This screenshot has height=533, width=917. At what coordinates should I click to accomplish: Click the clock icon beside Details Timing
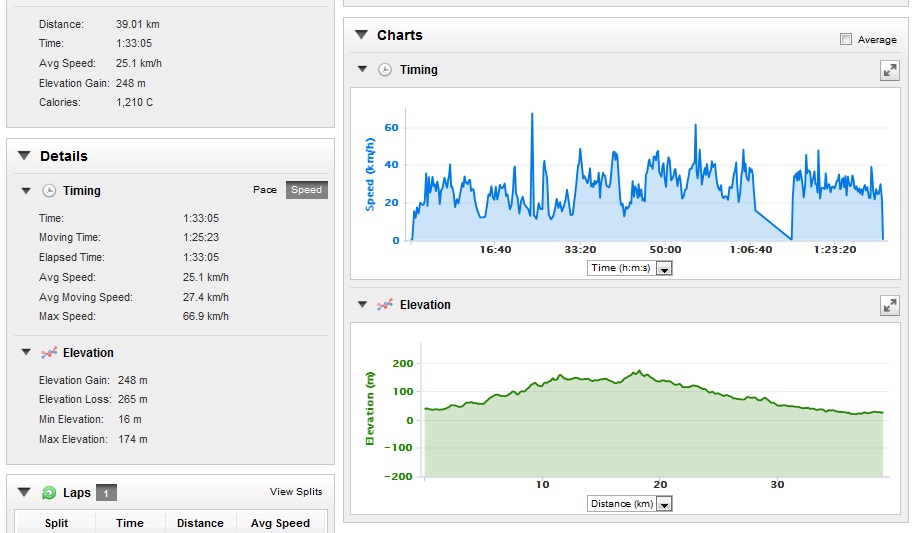pyautogui.click(x=49, y=191)
